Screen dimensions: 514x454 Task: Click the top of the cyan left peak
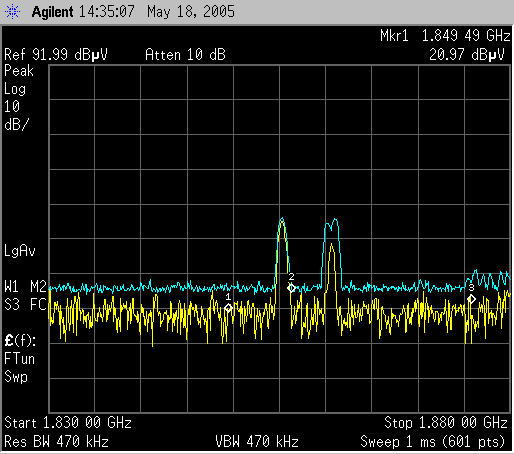pyautogui.click(x=282, y=218)
